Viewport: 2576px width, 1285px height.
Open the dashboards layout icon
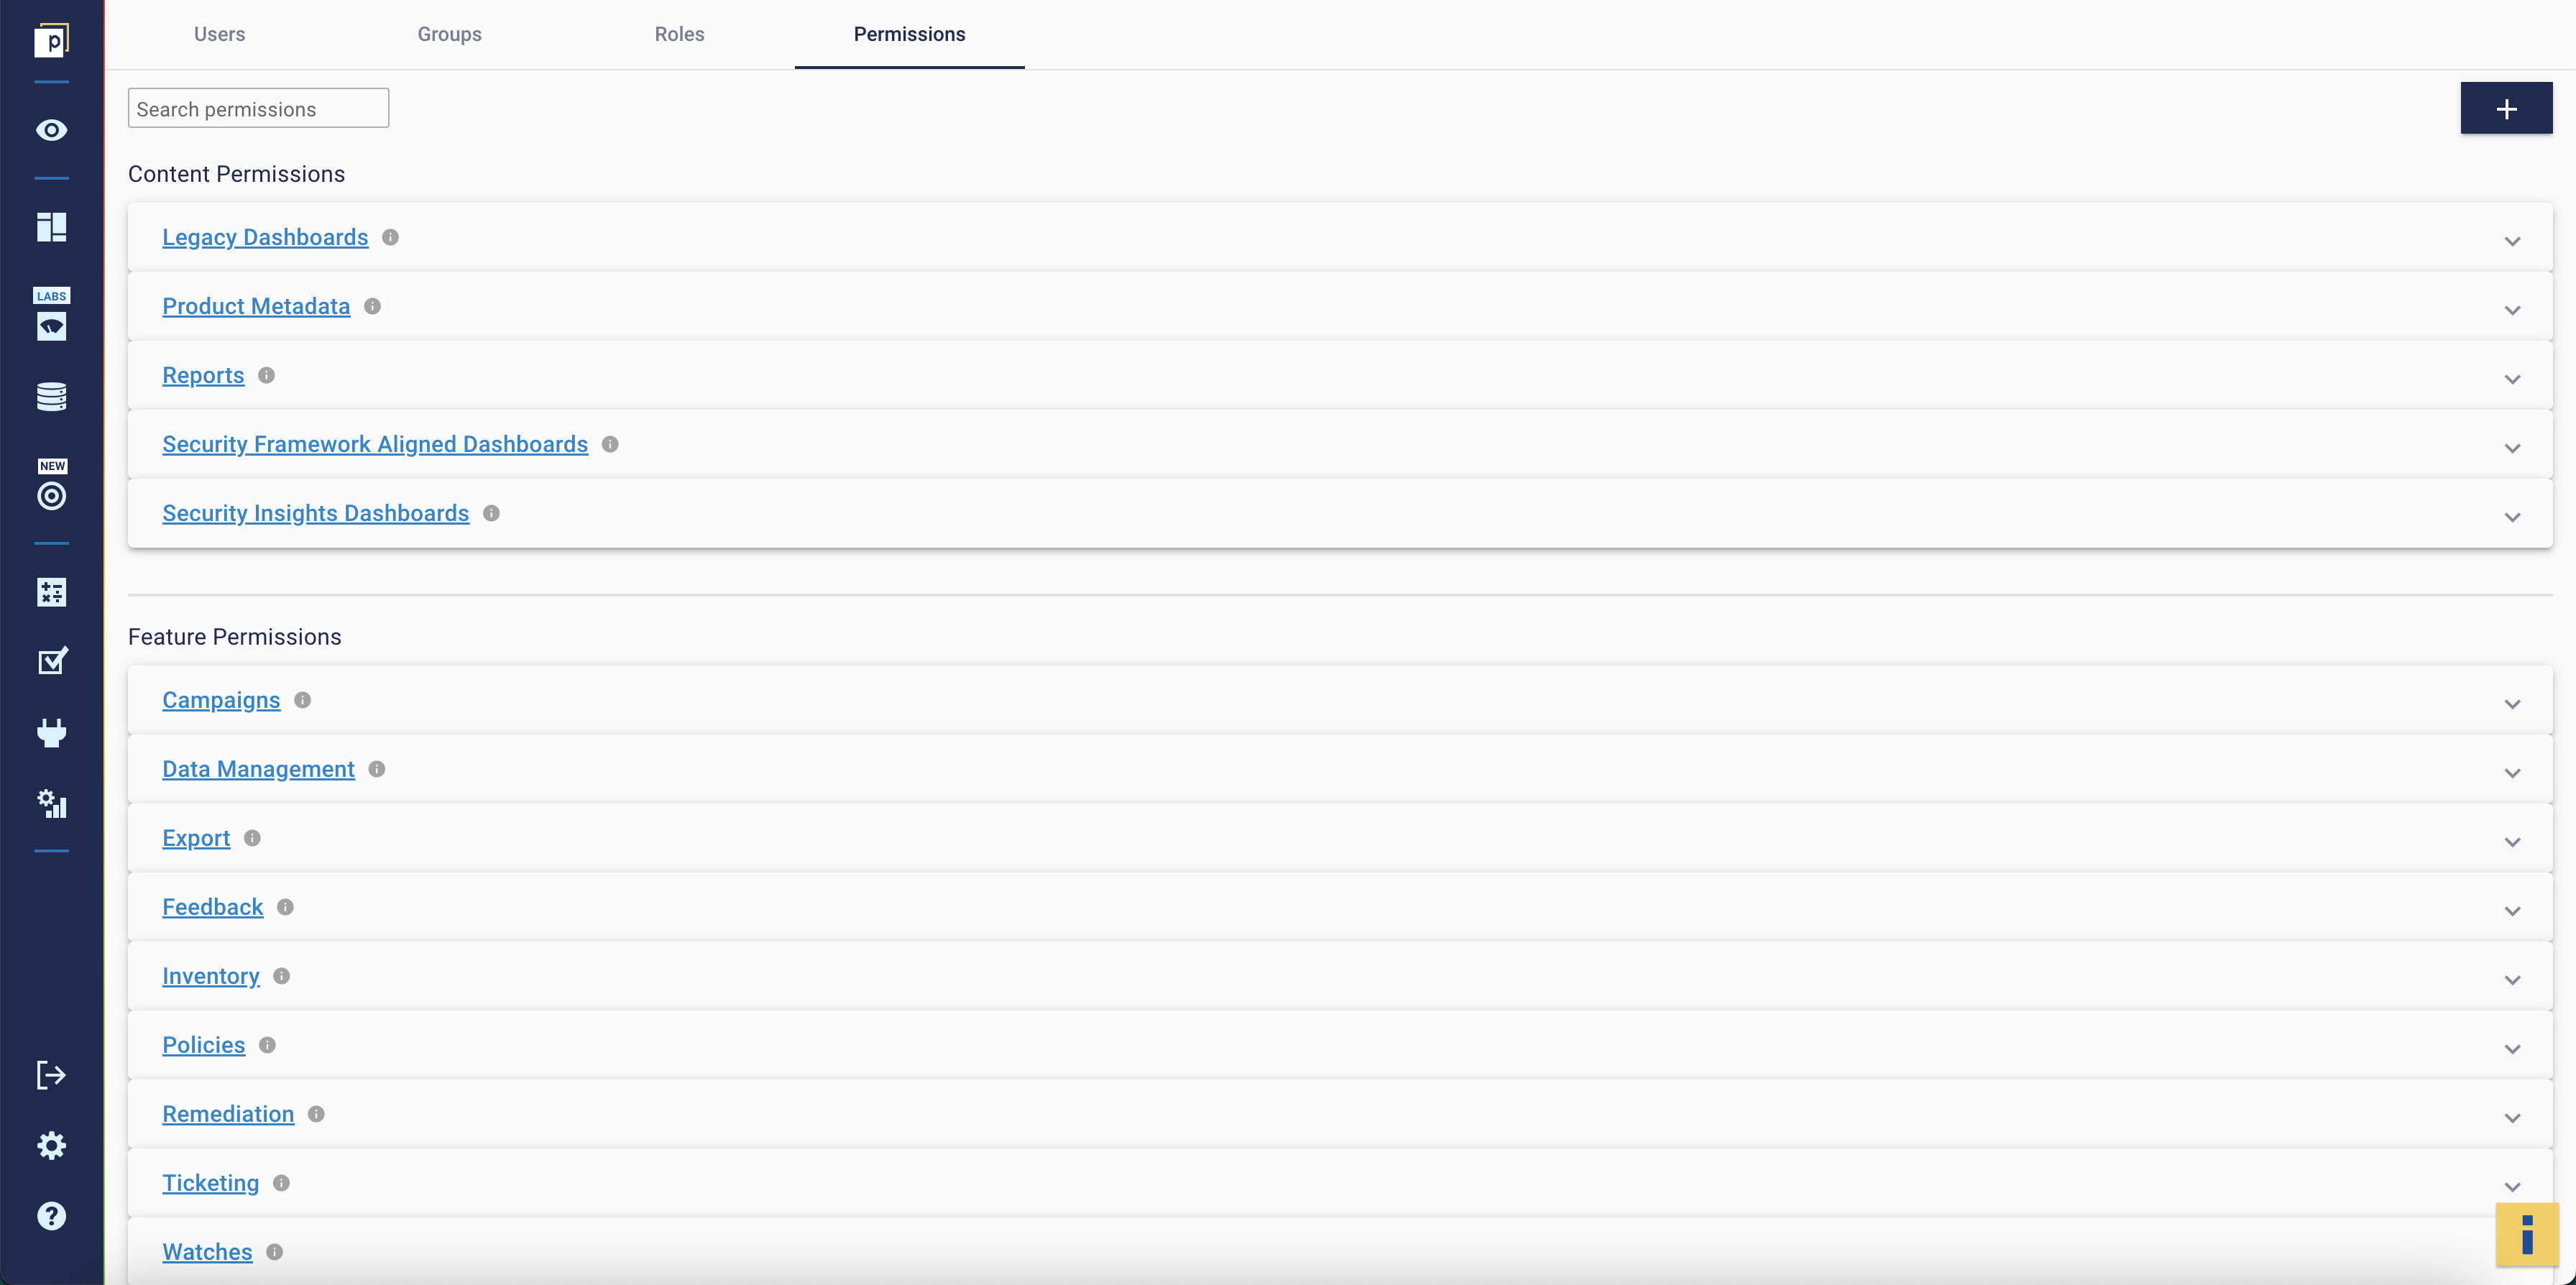[51, 227]
